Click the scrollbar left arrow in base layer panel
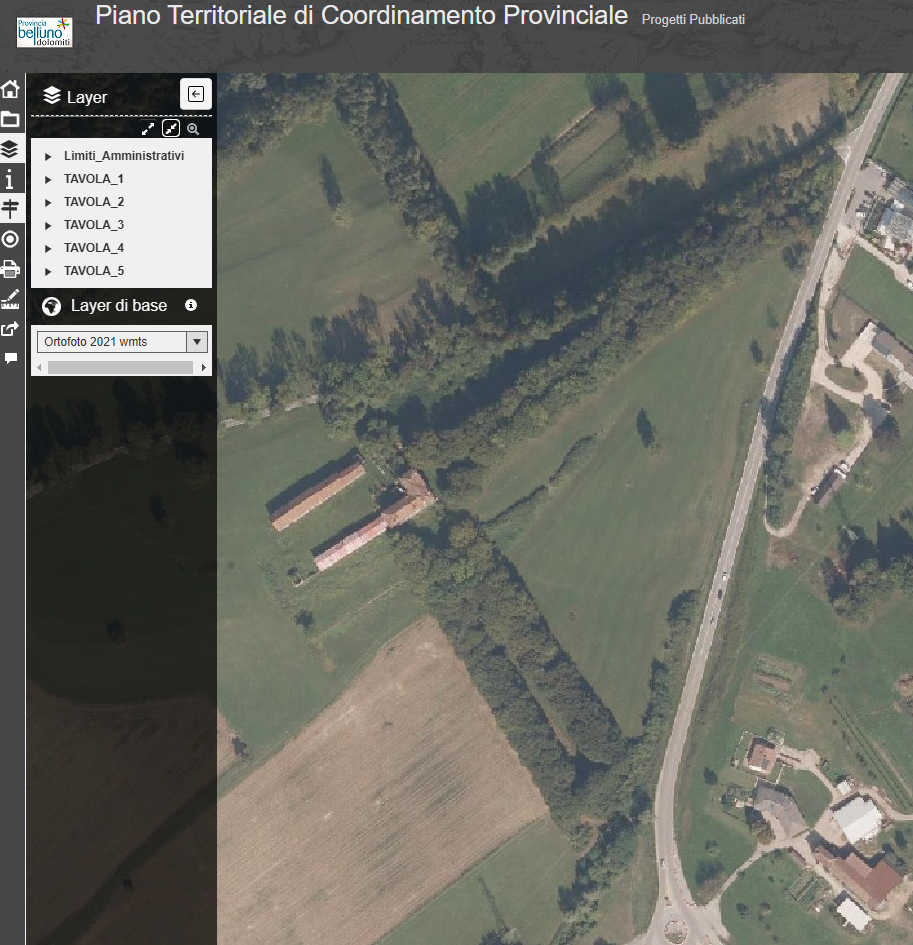The image size is (913, 945). (x=39, y=367)
